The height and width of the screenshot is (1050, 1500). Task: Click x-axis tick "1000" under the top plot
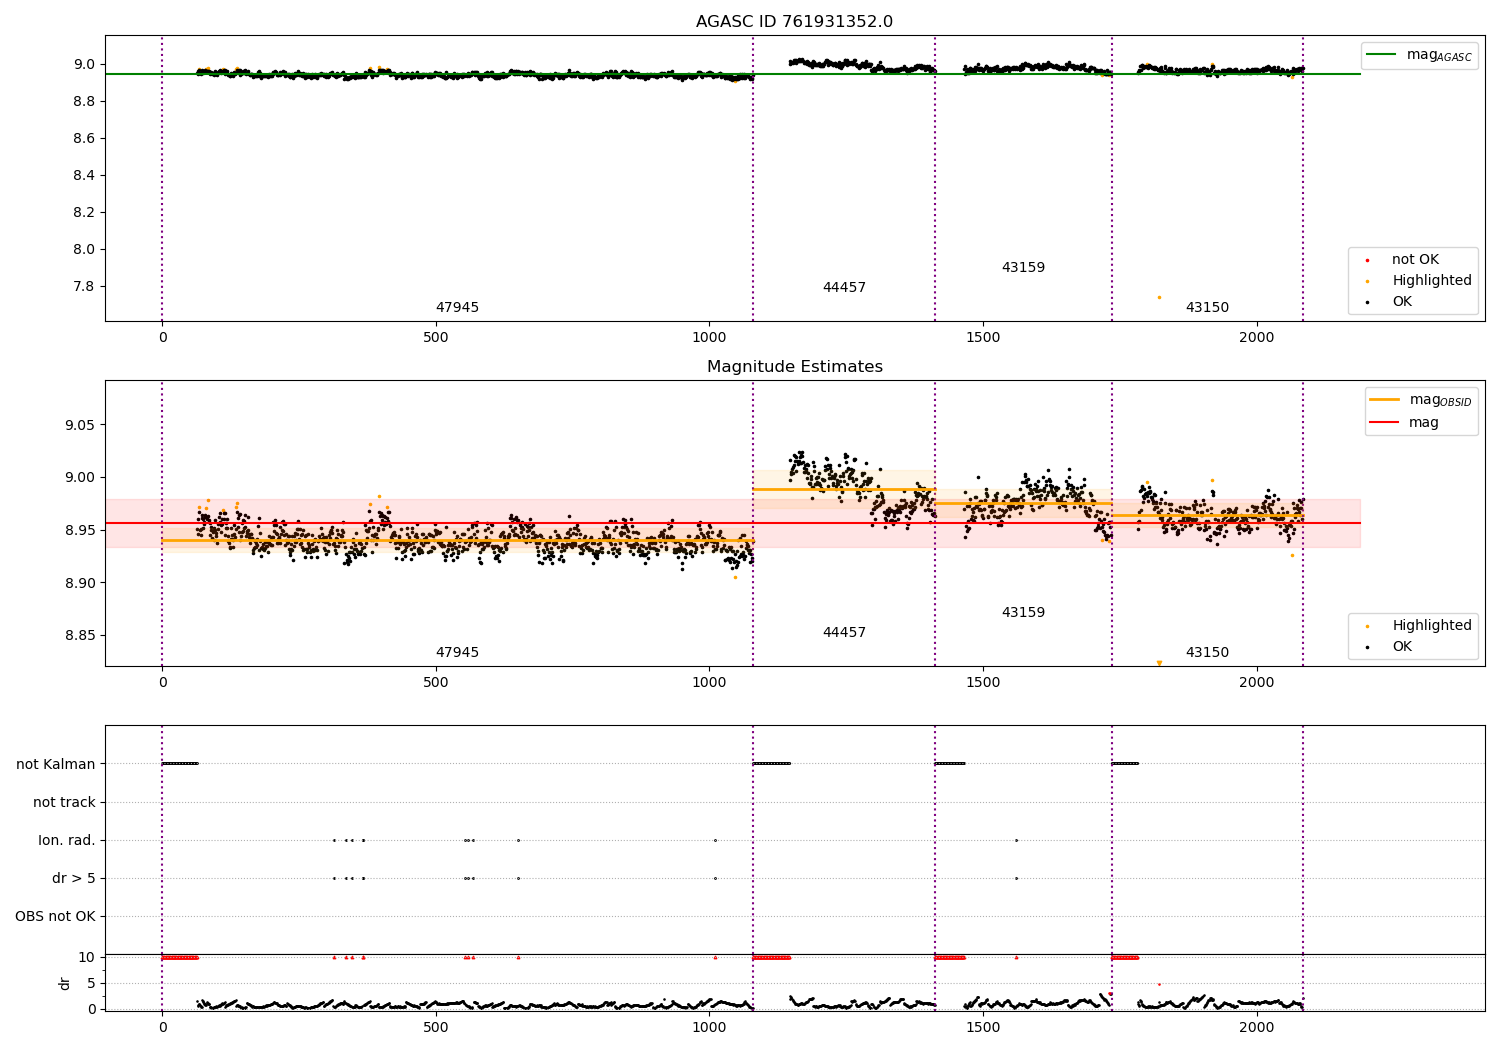(x=709, y=338)
